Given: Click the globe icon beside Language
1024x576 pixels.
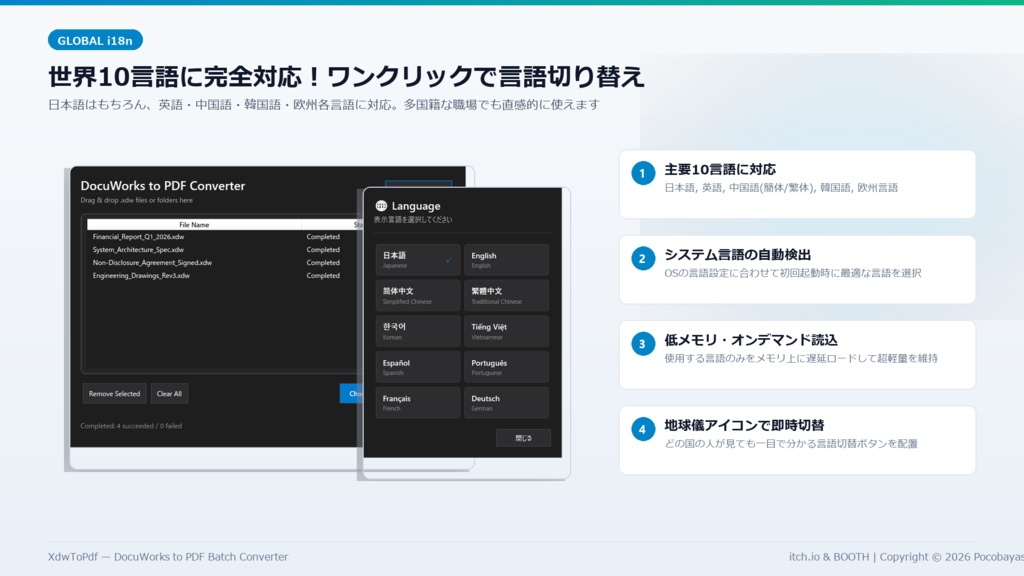Looking at the screenshot, I should [381, 206].
